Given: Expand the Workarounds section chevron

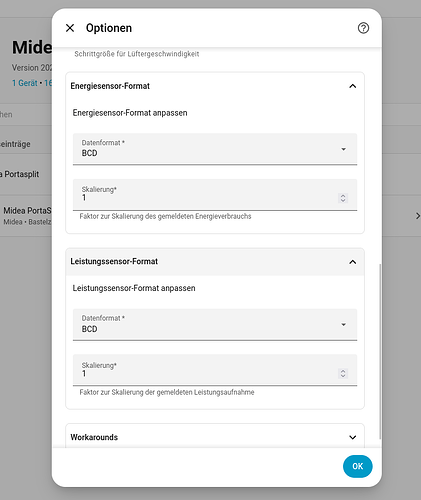Looking at the screenshot, I should click(352, 437).
